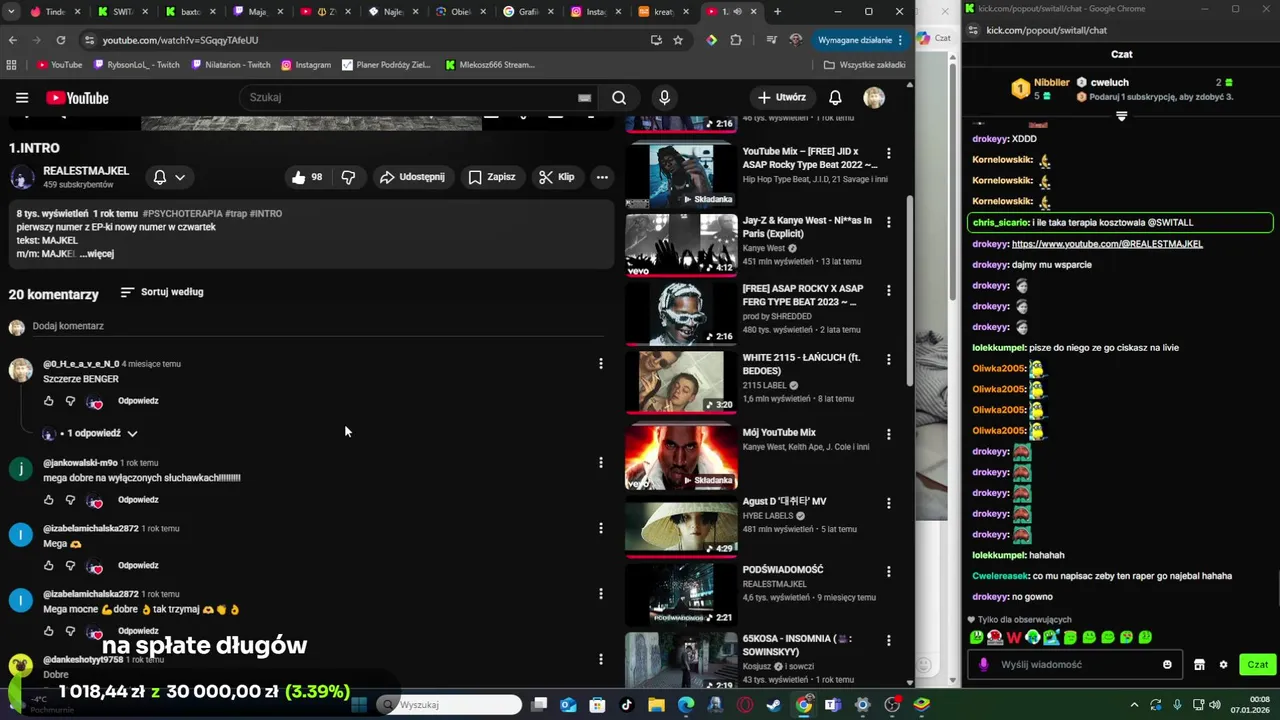
Task: Like the video with 98 likes
Action: coord(306,177)
